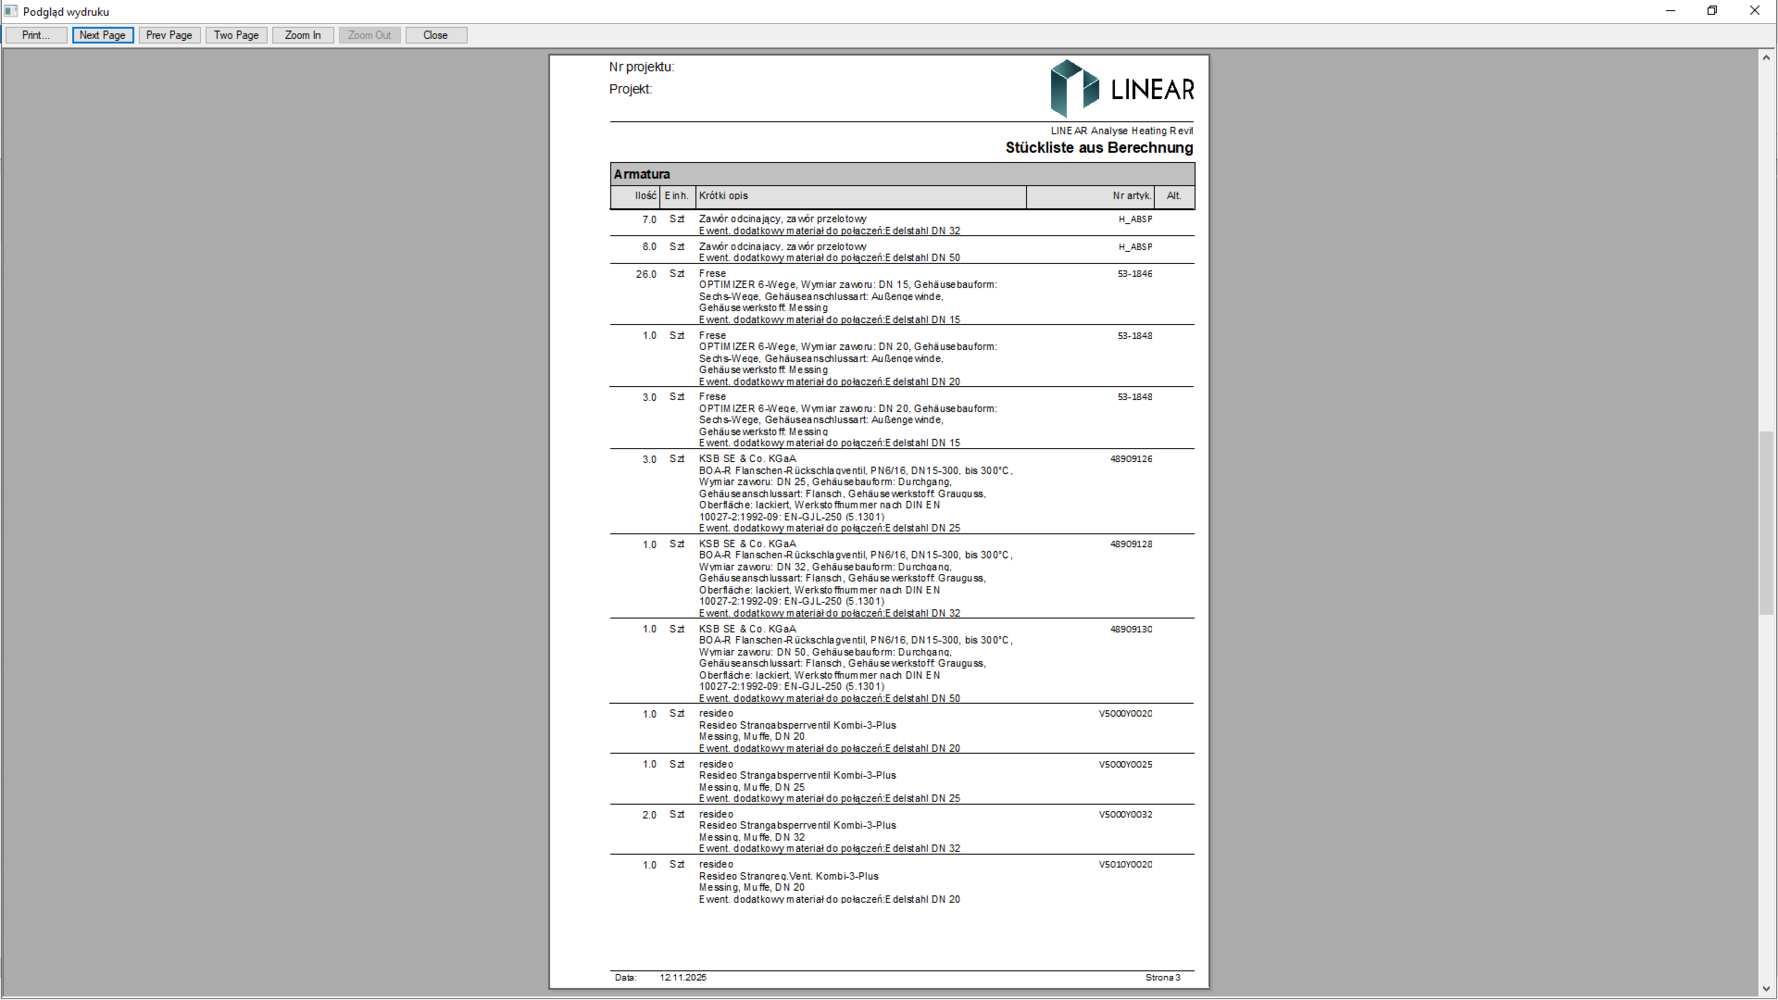
Task: Click the Stückliste aus Berechnung title
Action: 1098,148
